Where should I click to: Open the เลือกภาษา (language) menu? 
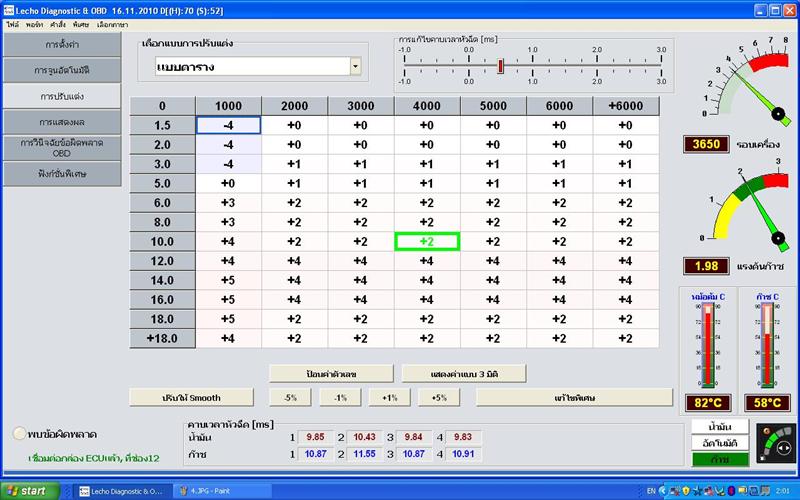coord(112,24)
